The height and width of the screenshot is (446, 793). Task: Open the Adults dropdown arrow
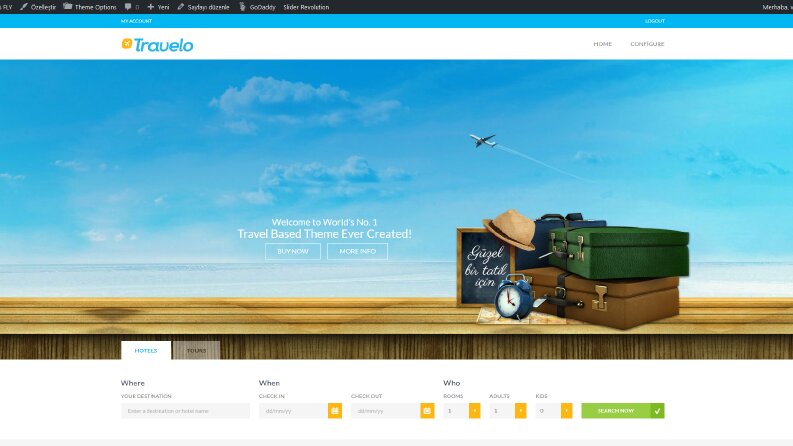pyautogui.click(x=520, y=411)
